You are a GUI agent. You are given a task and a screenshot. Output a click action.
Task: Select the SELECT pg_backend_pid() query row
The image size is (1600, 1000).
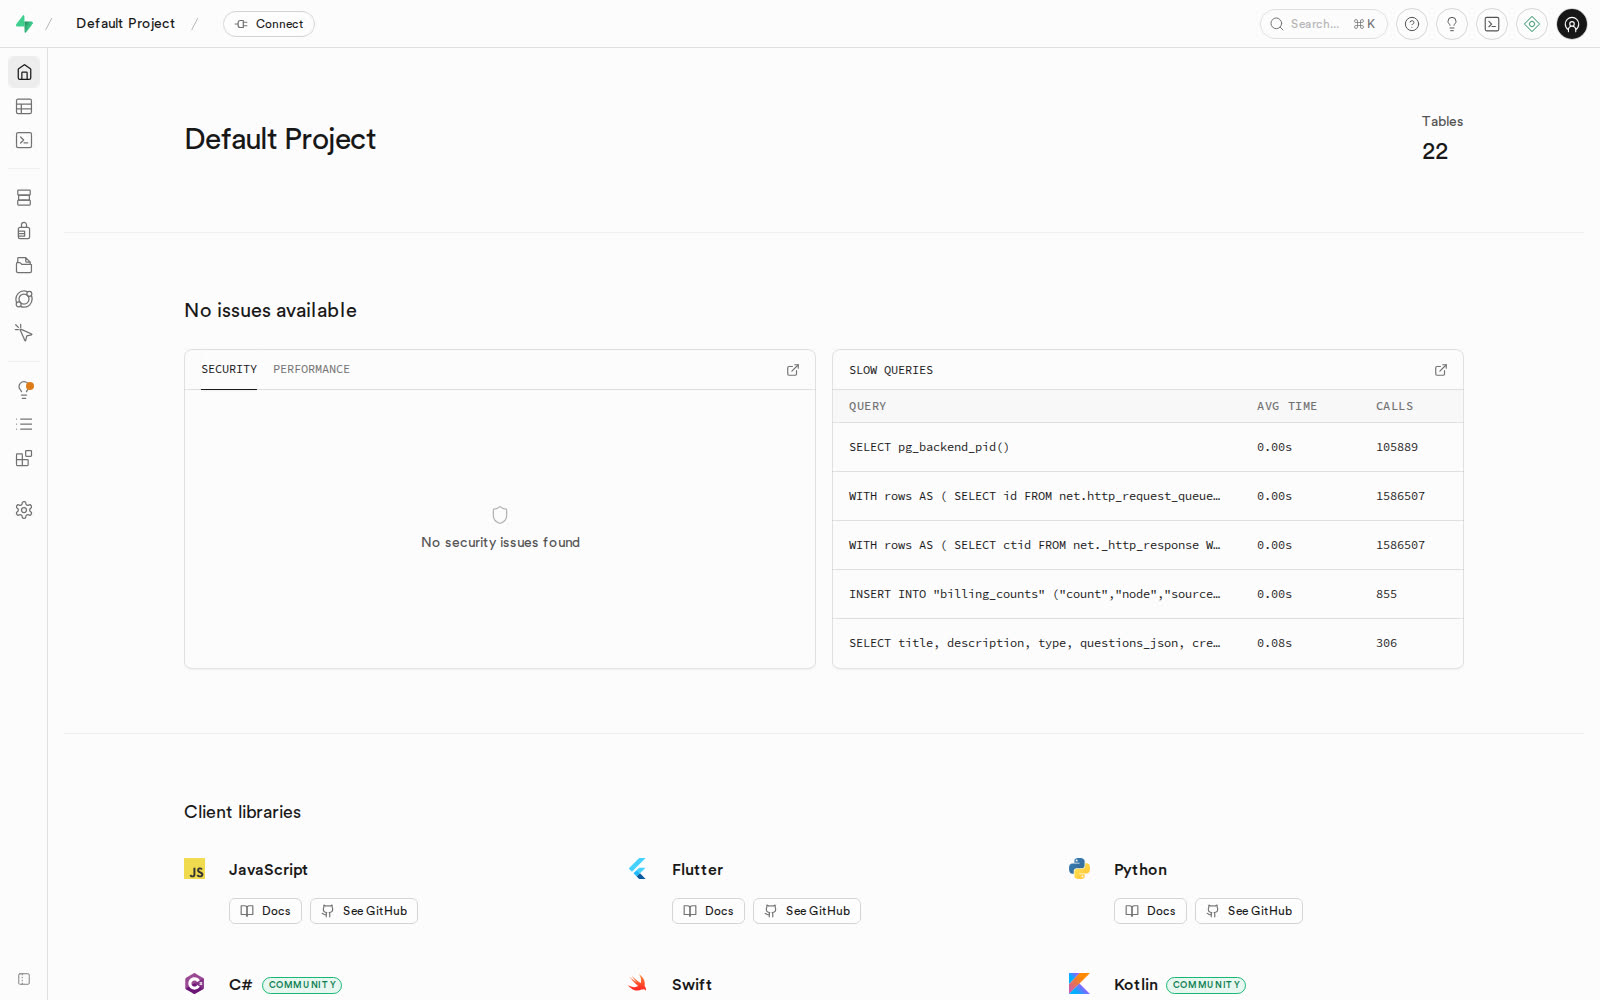pyautogui.click(x=1148, y=447)
